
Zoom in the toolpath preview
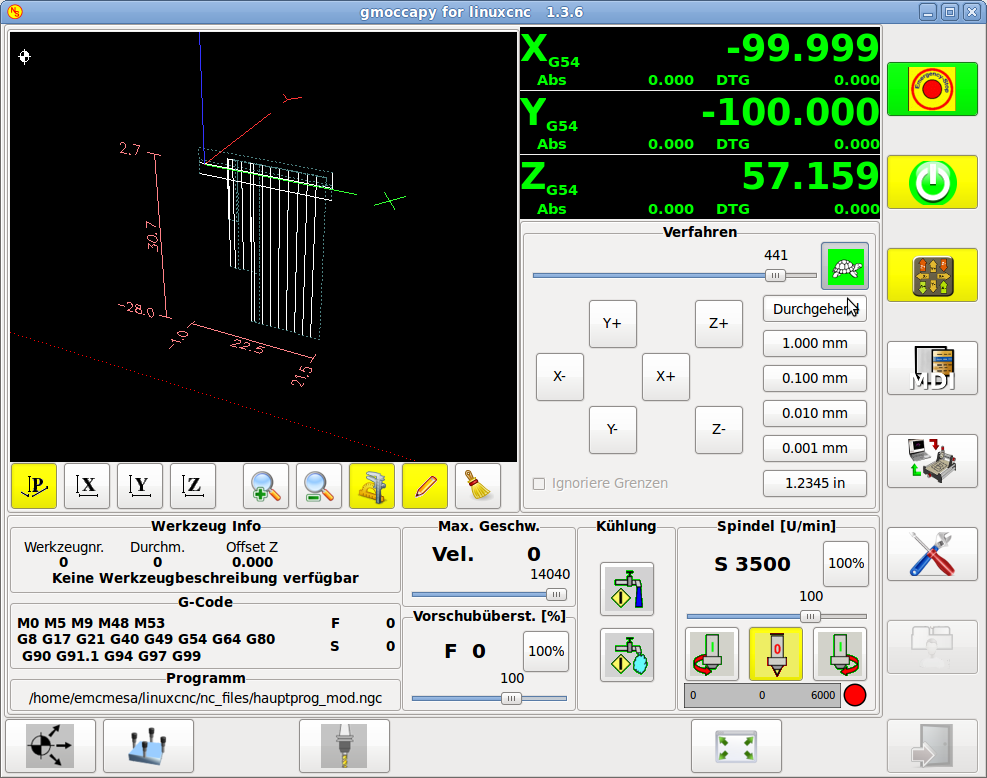click(266, 486)
